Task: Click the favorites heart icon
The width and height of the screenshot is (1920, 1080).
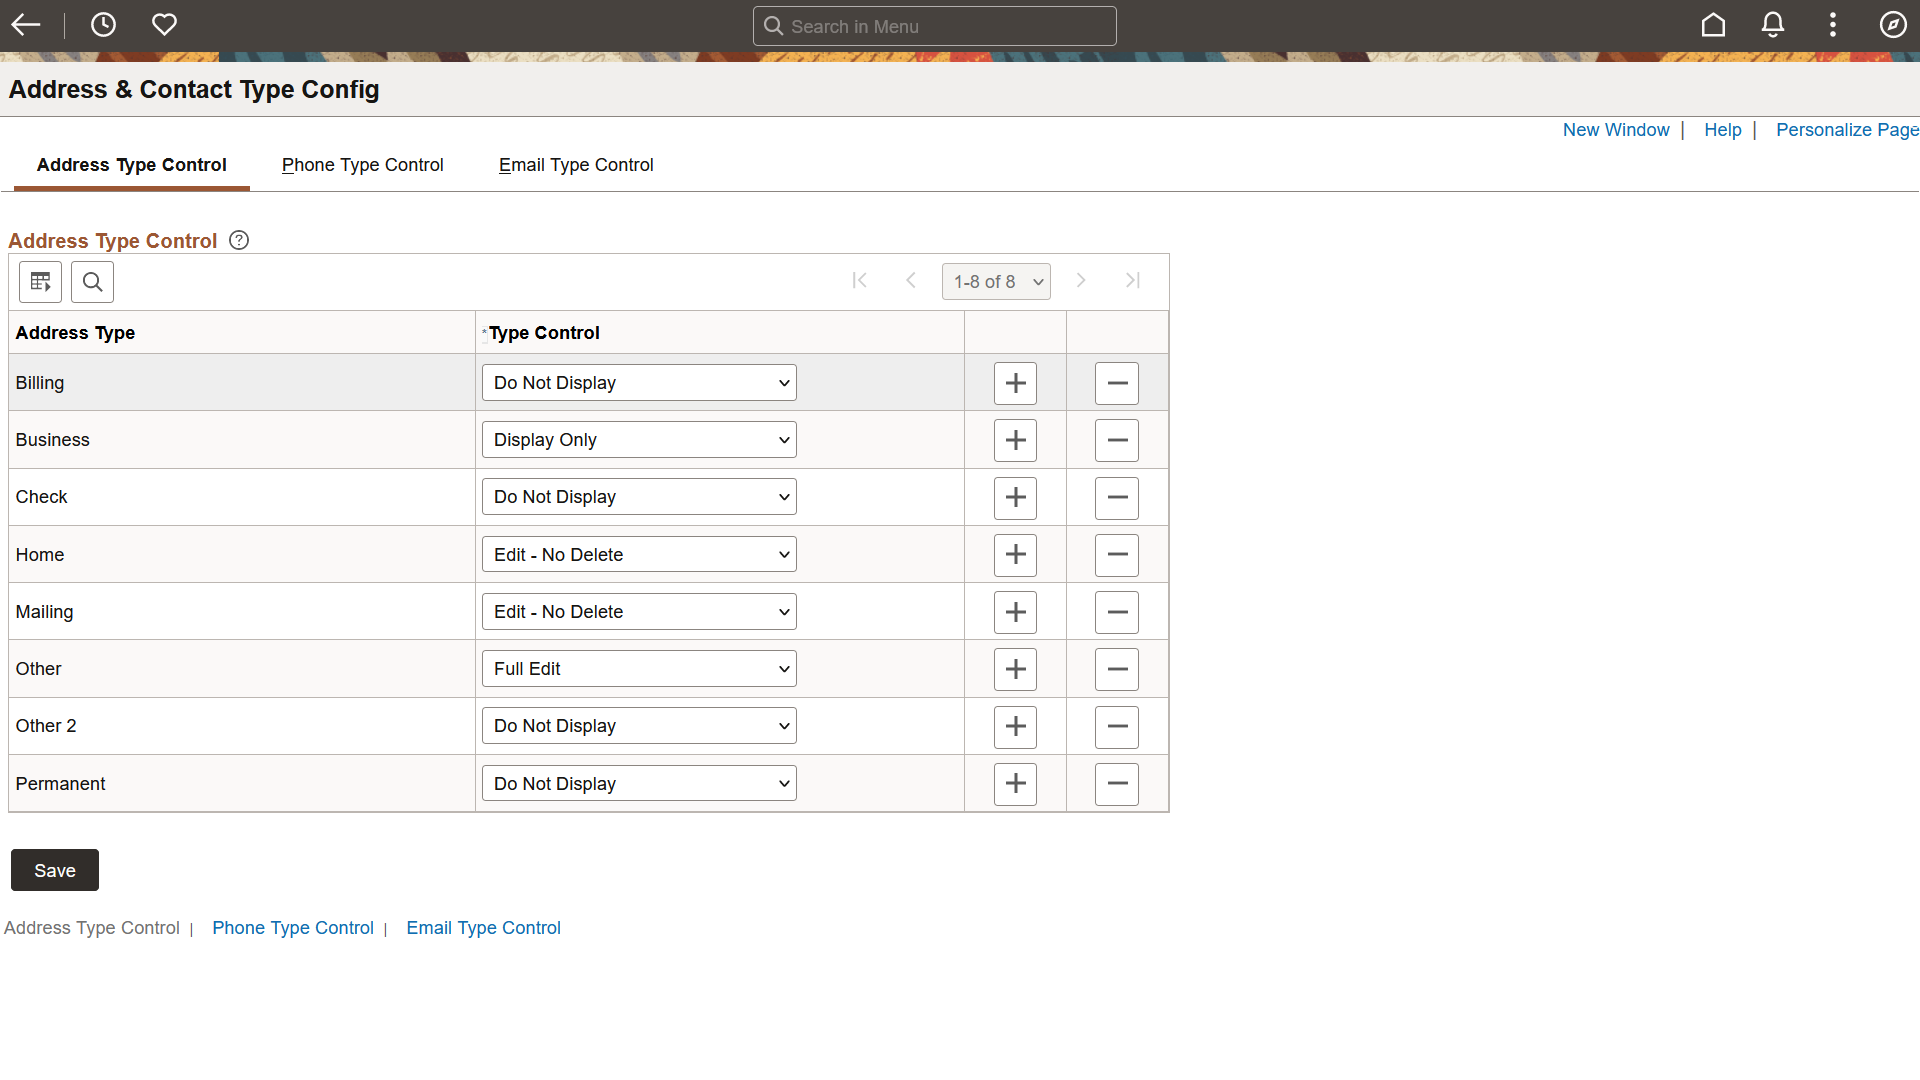Action: [164, 25]
